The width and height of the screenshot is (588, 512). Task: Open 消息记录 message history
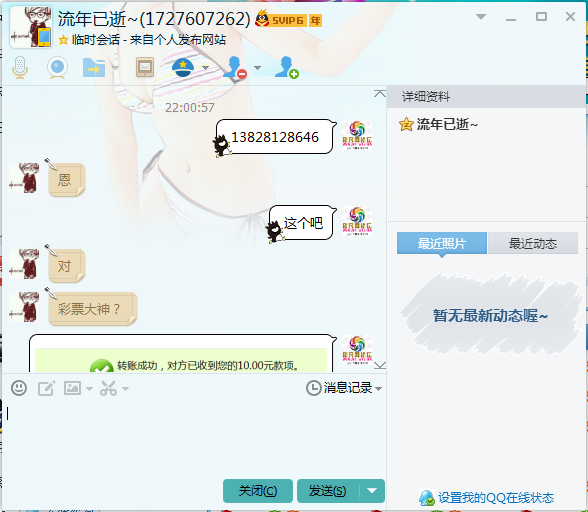[x=339, y=388]
